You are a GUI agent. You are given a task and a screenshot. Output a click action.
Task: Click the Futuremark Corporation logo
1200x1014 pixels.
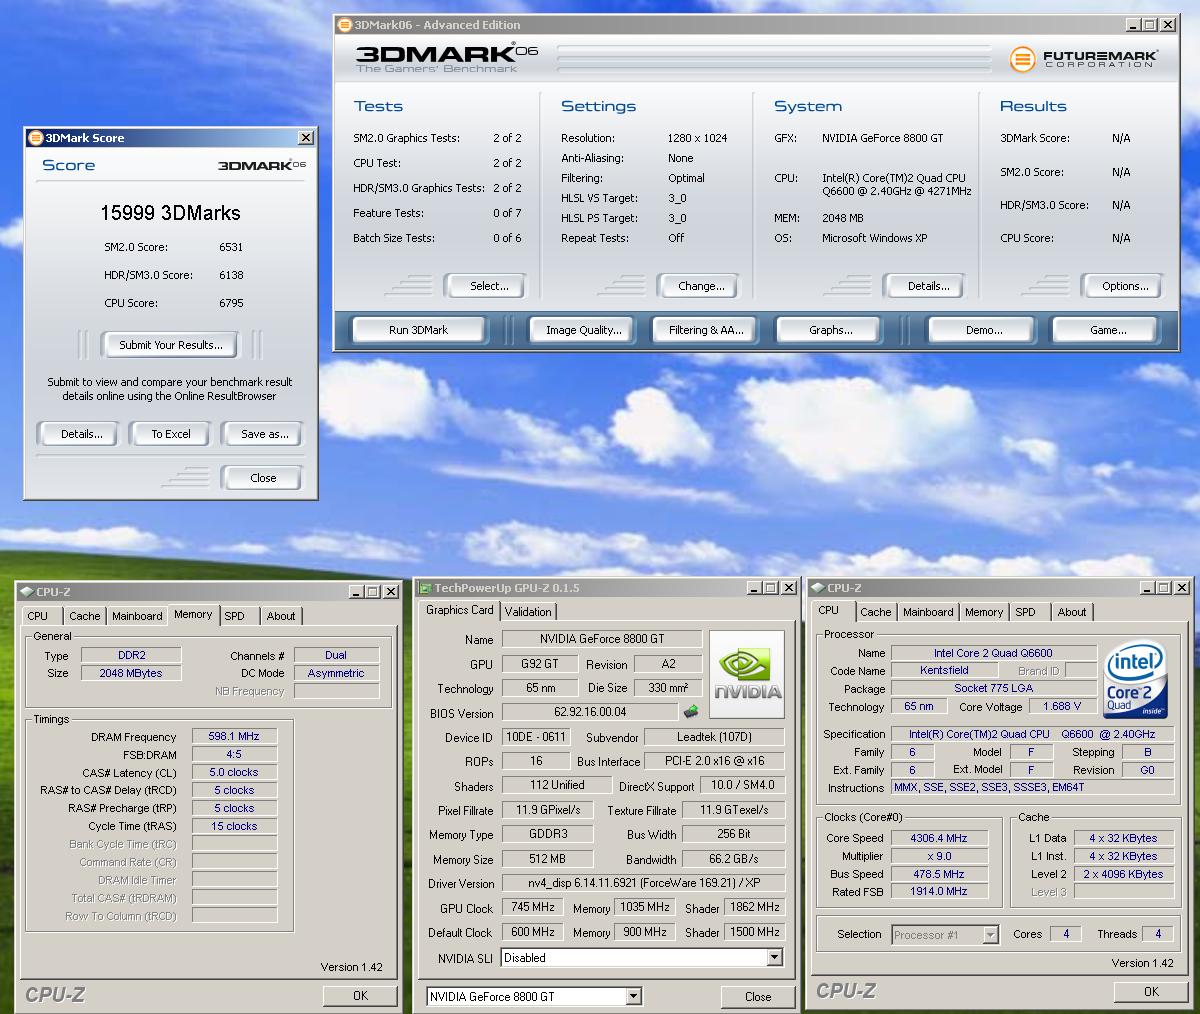[1084, 59]
